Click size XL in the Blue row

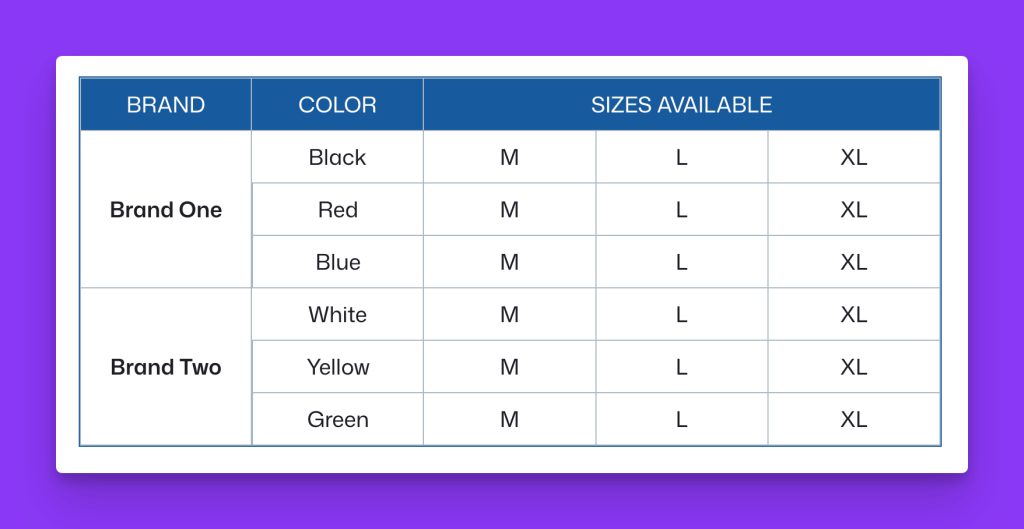point(854,262)
